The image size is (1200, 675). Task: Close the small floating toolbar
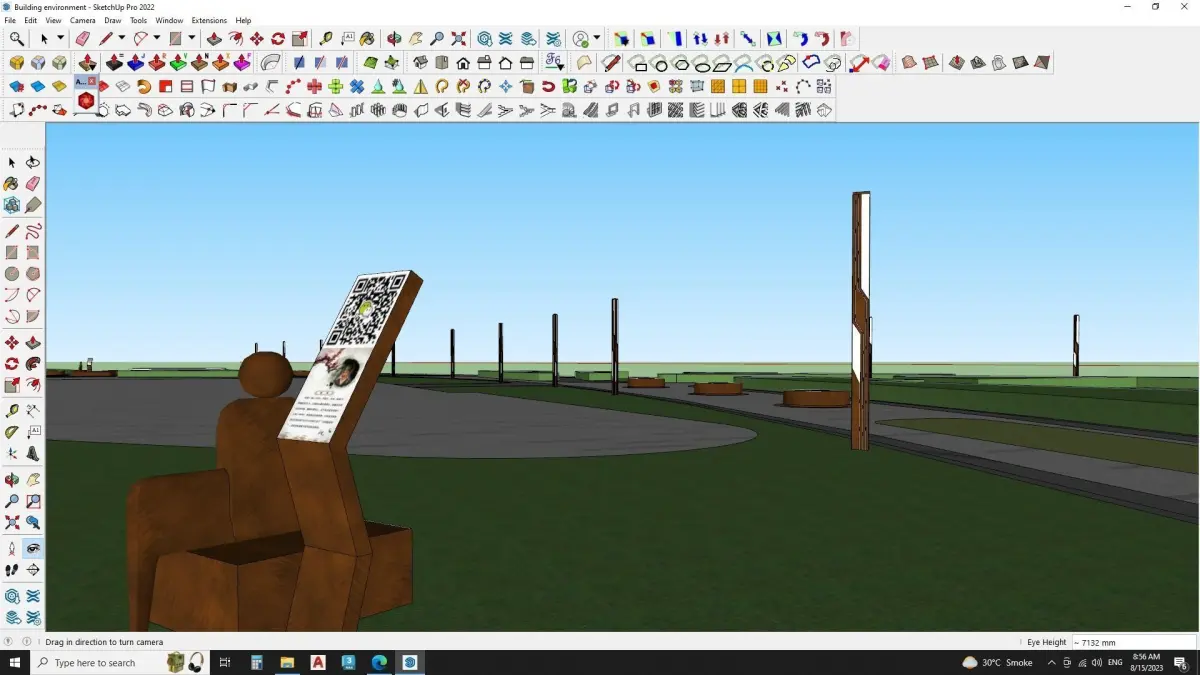tap(93, 80)
